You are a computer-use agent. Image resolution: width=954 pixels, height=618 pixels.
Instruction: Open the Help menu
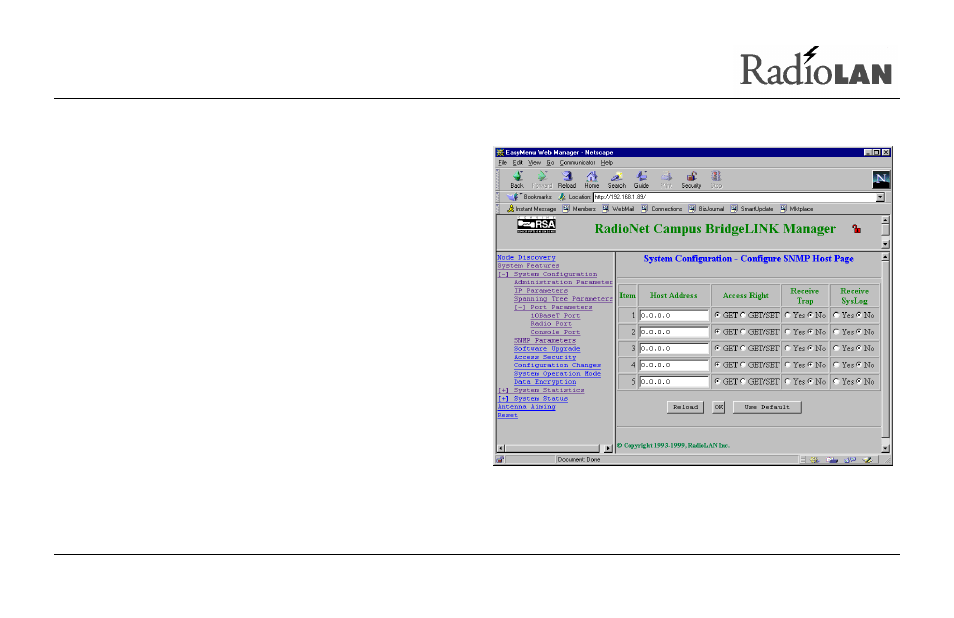(x=607, y=163)
